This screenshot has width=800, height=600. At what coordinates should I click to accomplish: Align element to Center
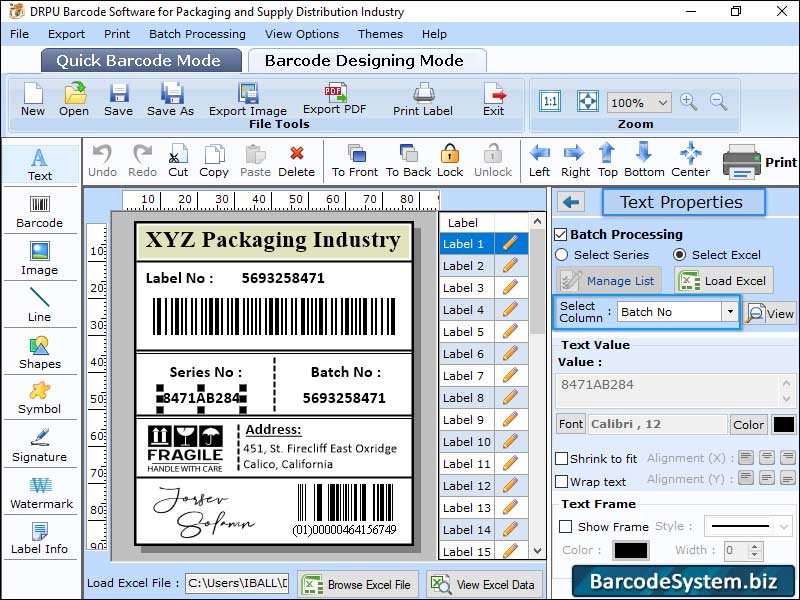[691, 161]
